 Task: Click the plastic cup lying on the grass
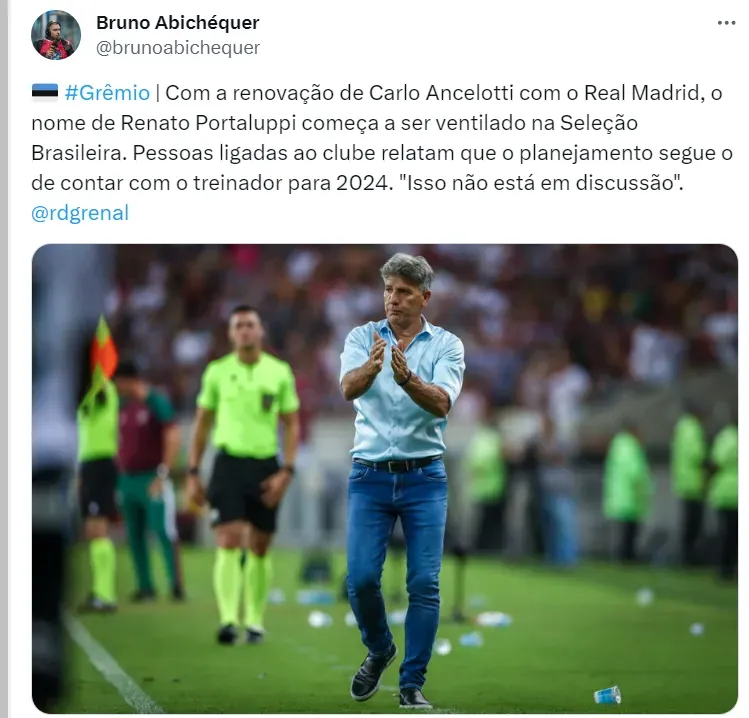click(607, 695)
